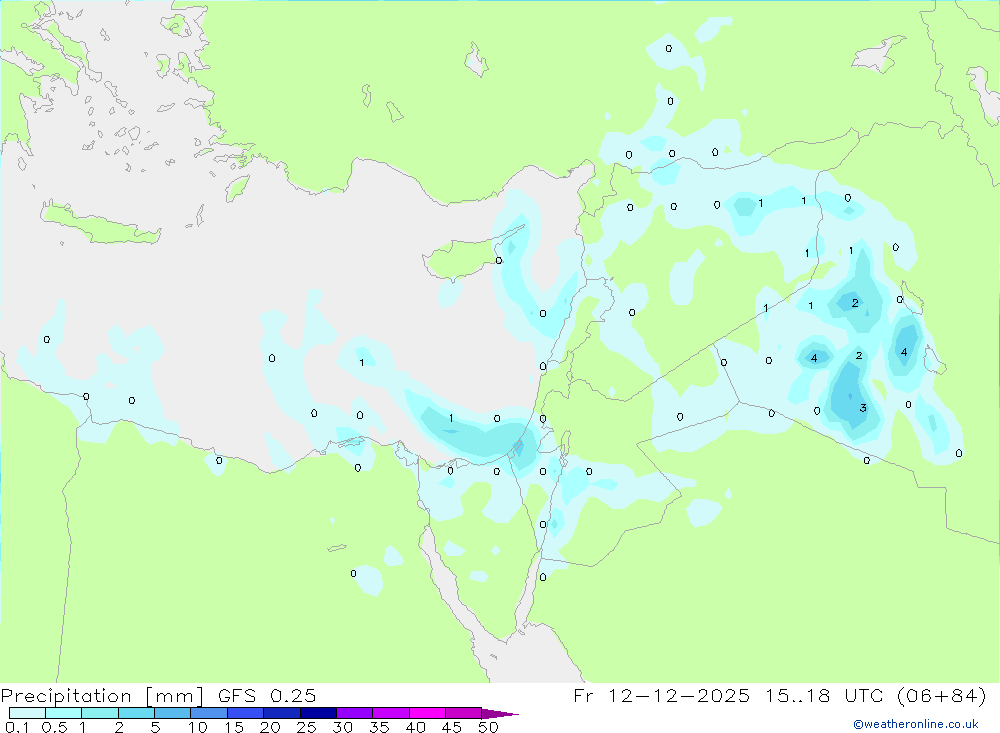1000x733 pixels.
Task: Open the weatheronline.co.uk copyright link
Action: tap(915, 724)
